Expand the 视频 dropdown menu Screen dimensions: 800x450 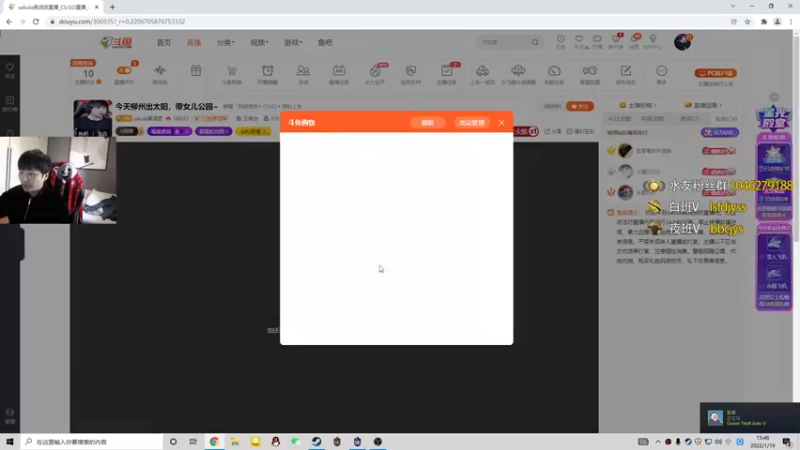(259, 42)
